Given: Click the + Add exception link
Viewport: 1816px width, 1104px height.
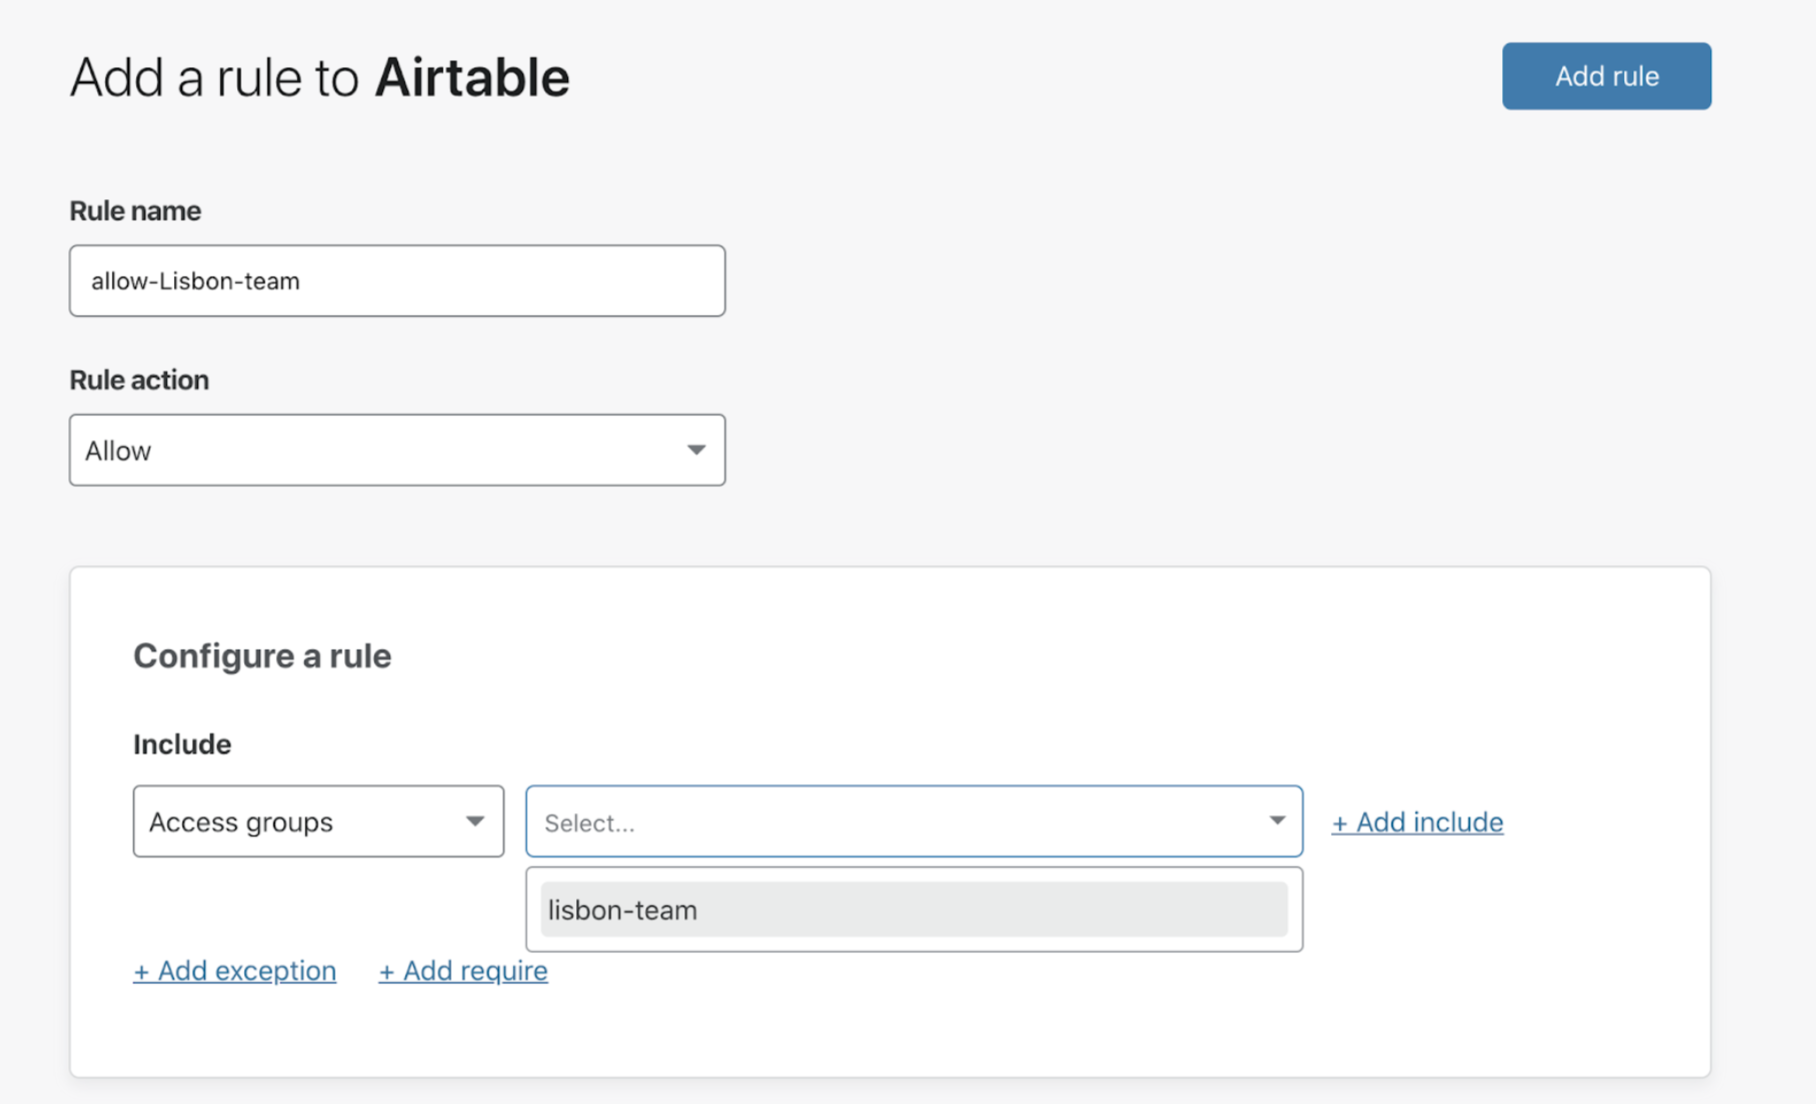Looking at the screenshot, I should (x=234, y=970).
